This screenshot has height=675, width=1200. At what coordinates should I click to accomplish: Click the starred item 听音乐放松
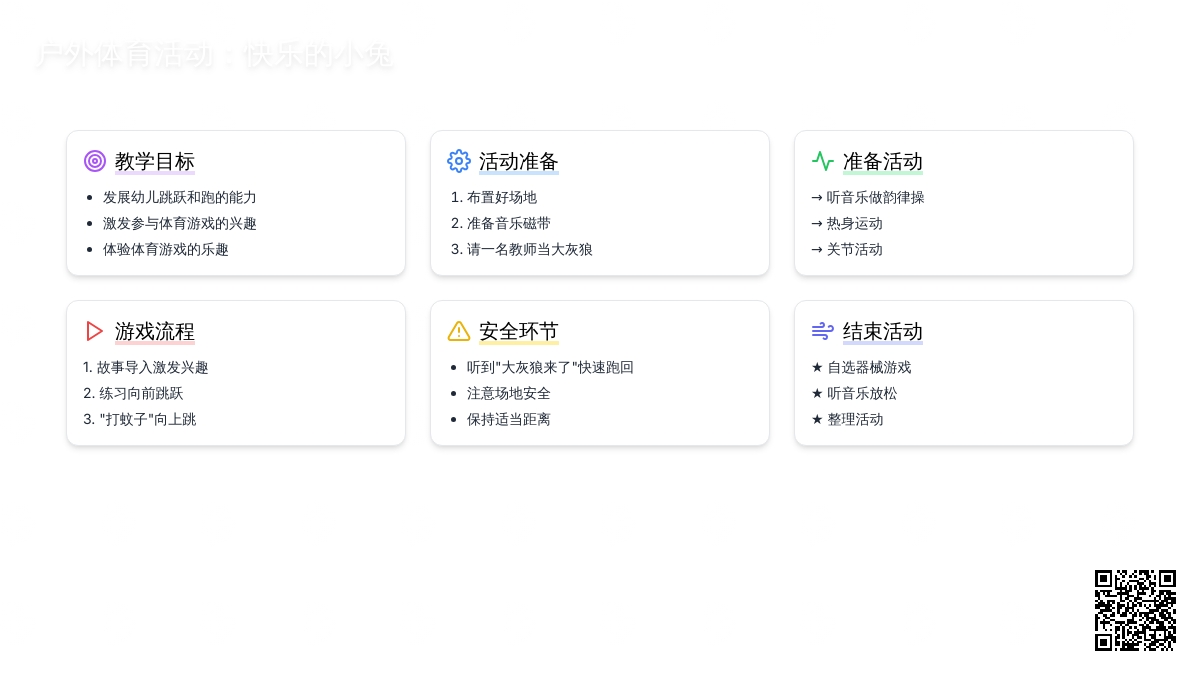[854, 394]
